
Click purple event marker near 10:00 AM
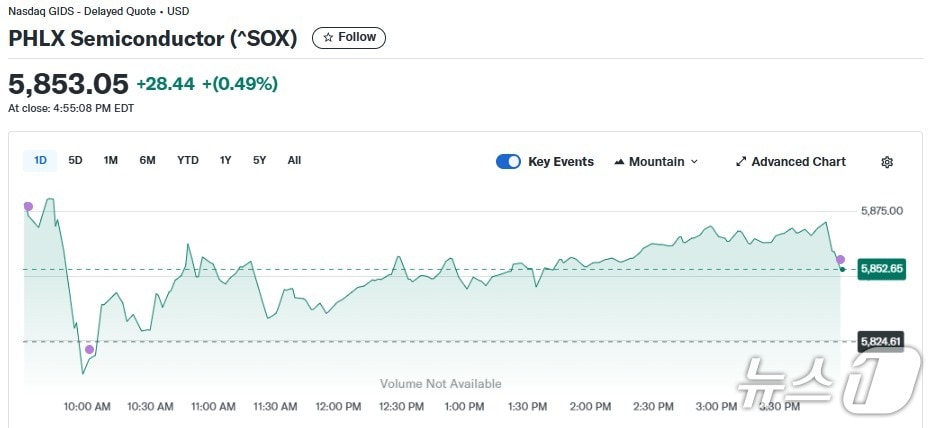[x=90, y=349]
